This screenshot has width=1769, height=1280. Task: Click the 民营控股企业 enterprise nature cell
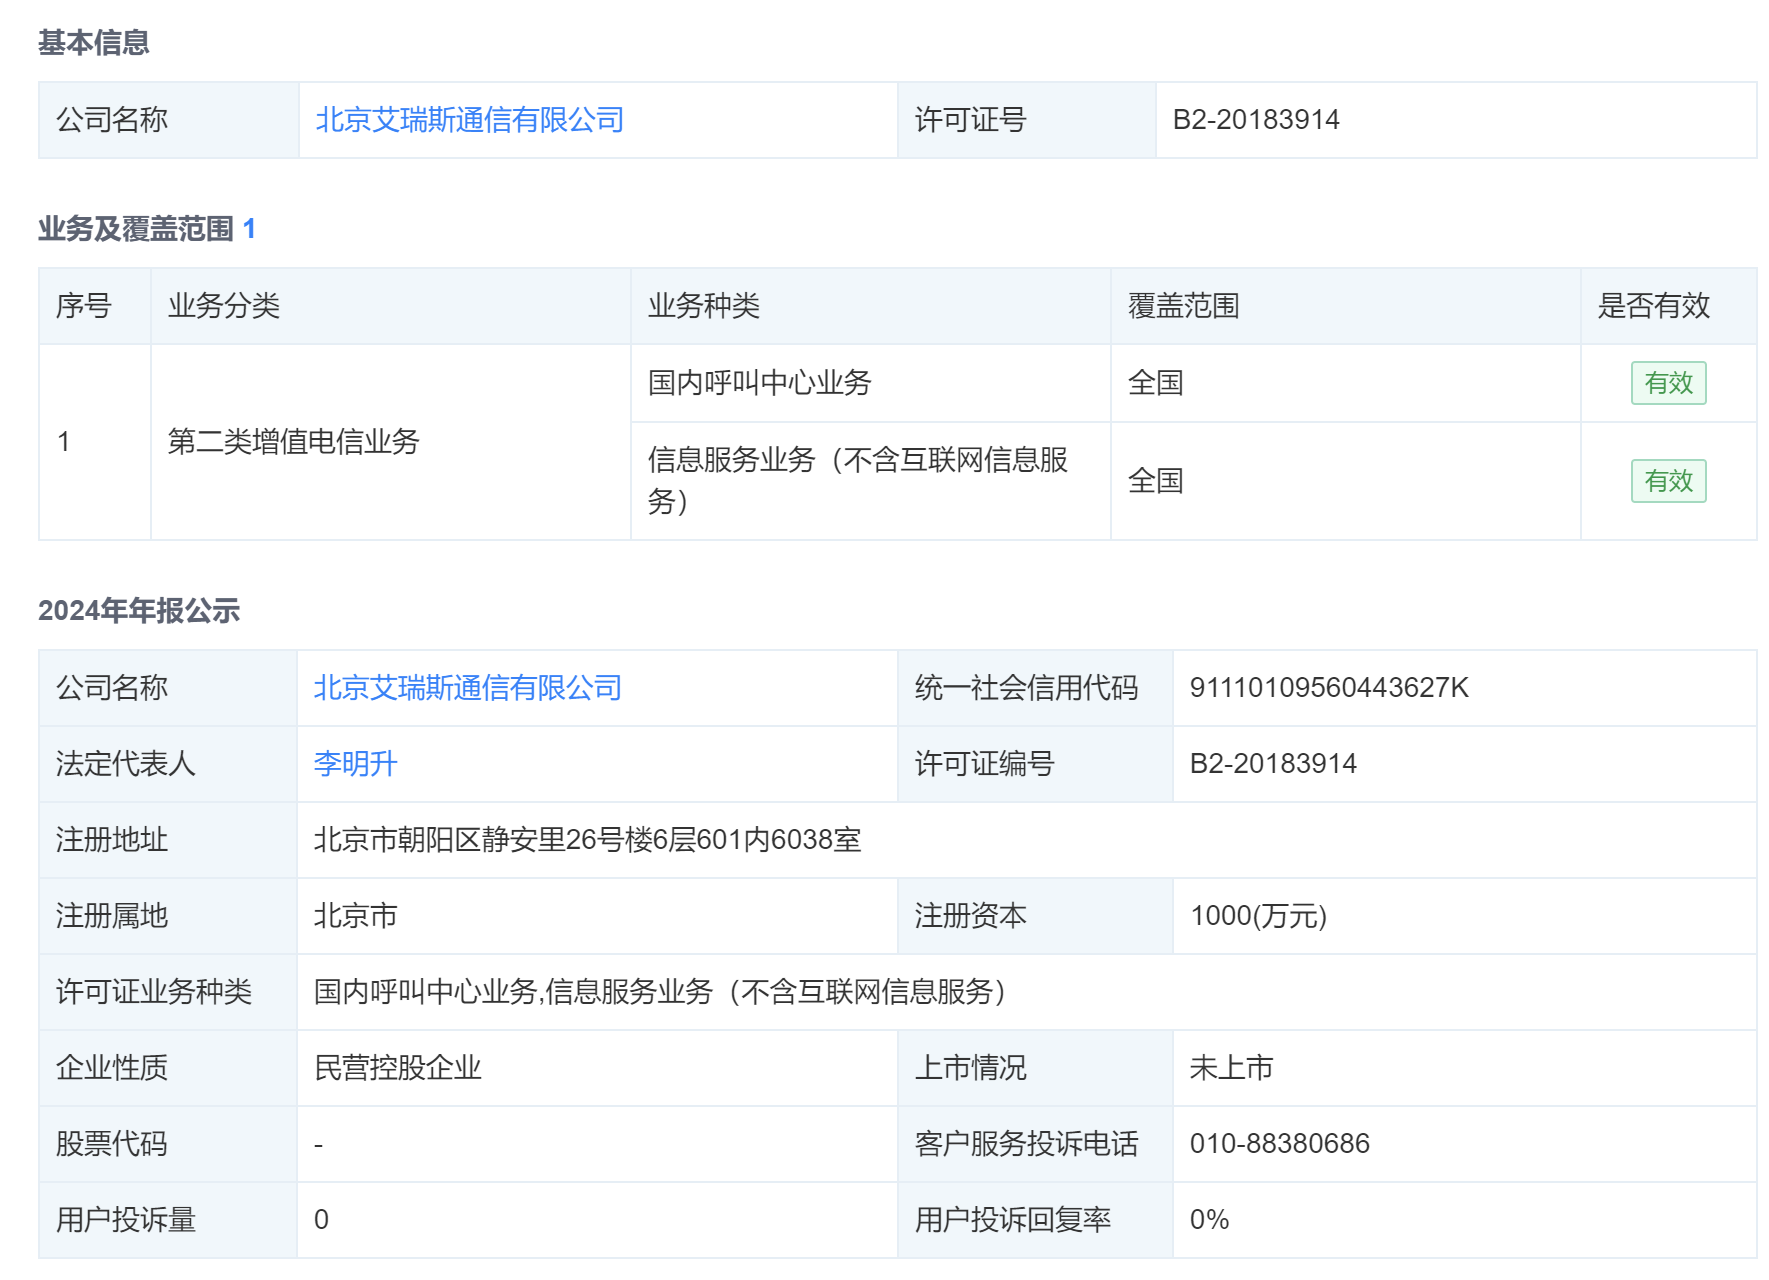(x=398, y=1068)
